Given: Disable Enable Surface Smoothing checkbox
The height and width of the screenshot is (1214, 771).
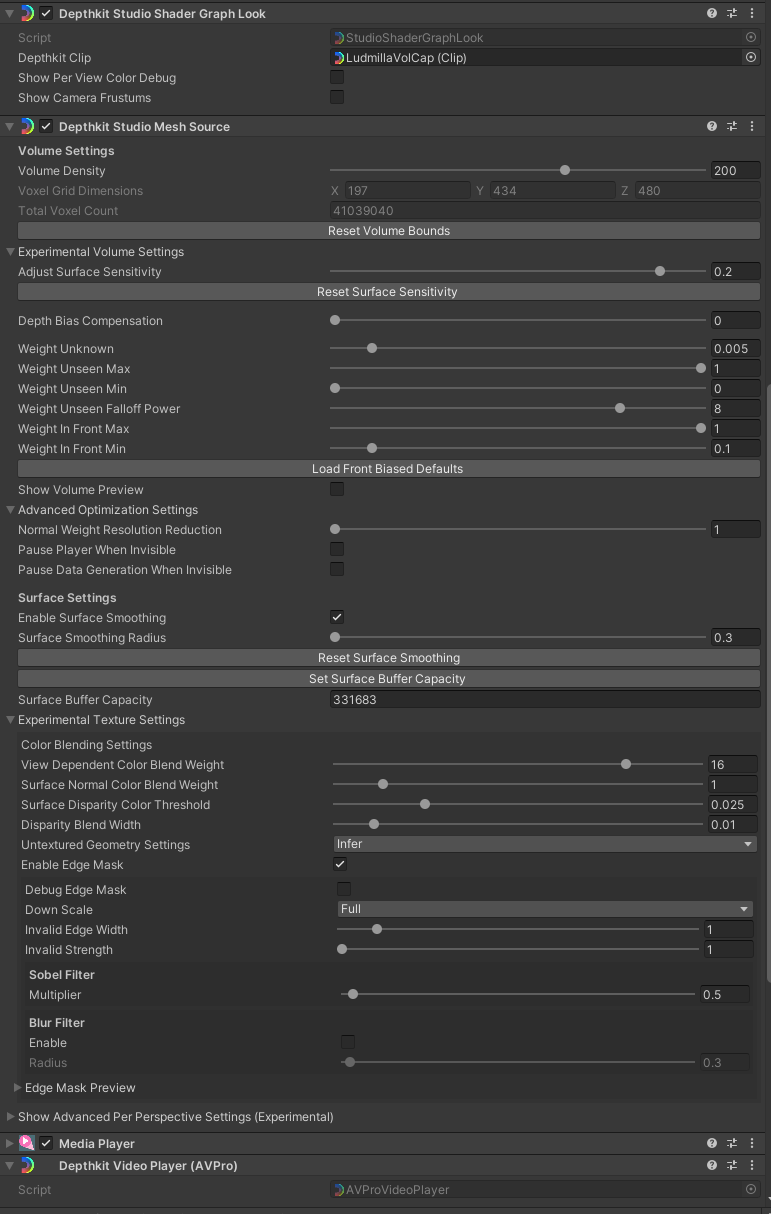Looking at the screenshot, I should tap(337, 618).
